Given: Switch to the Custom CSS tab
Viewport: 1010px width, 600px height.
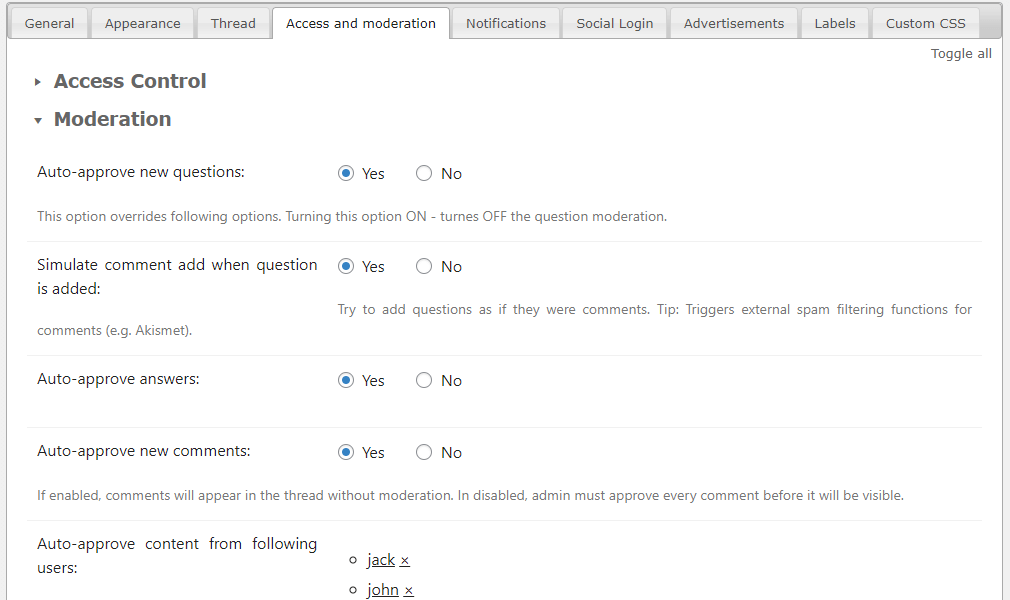Looking at the screenshot, I should 925,23.
